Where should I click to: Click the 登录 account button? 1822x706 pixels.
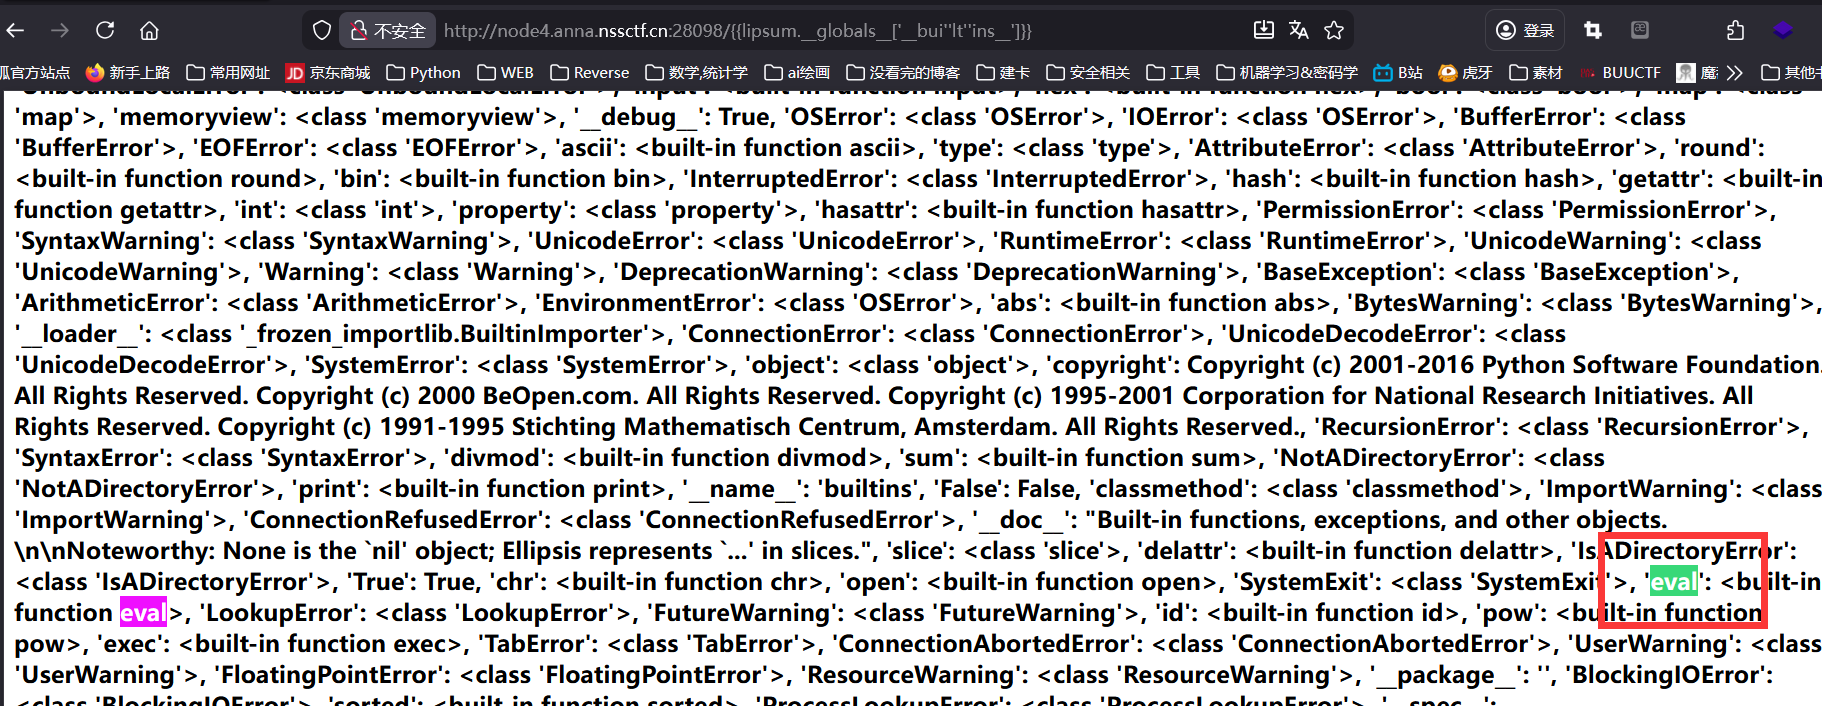tap(1525, 31)
